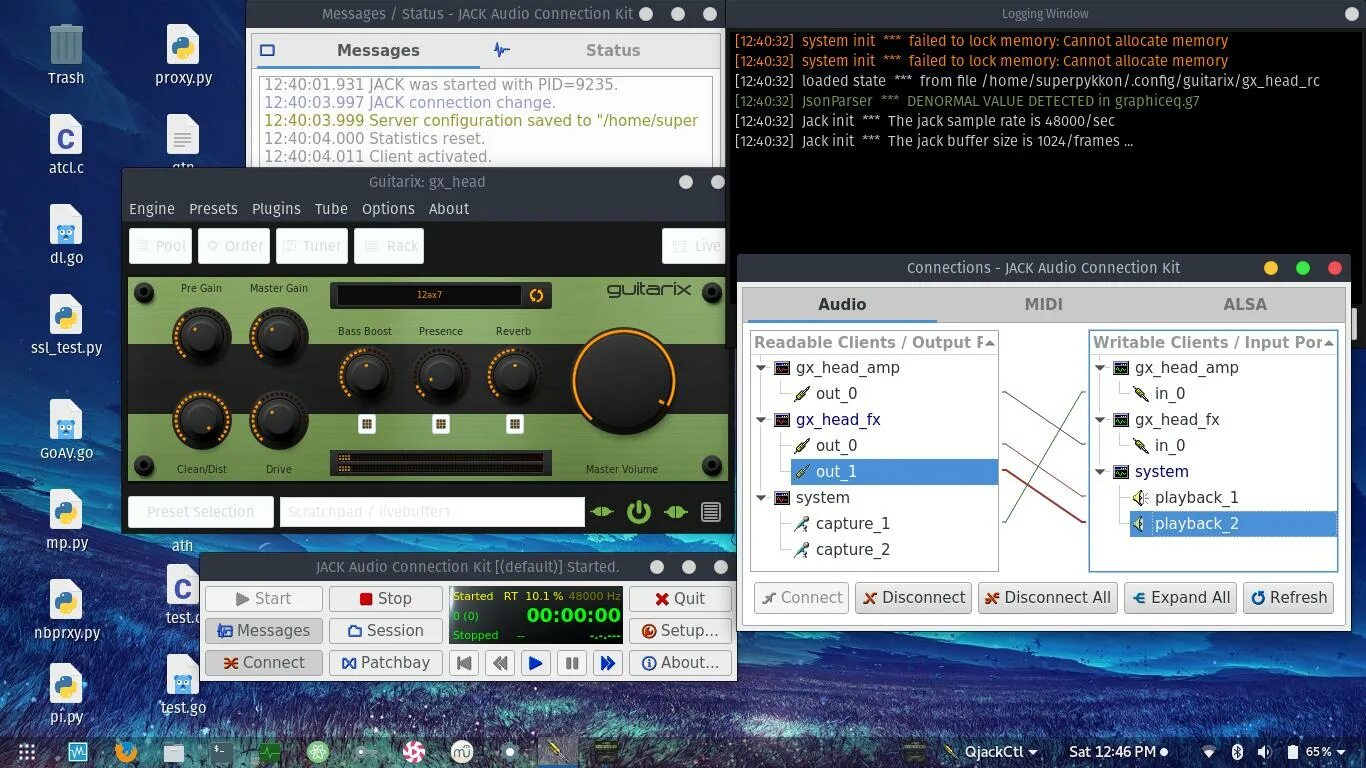Collapse gx_head_amp in Readable Clients
Viewport: 1366px width, 768px height.
762,368
